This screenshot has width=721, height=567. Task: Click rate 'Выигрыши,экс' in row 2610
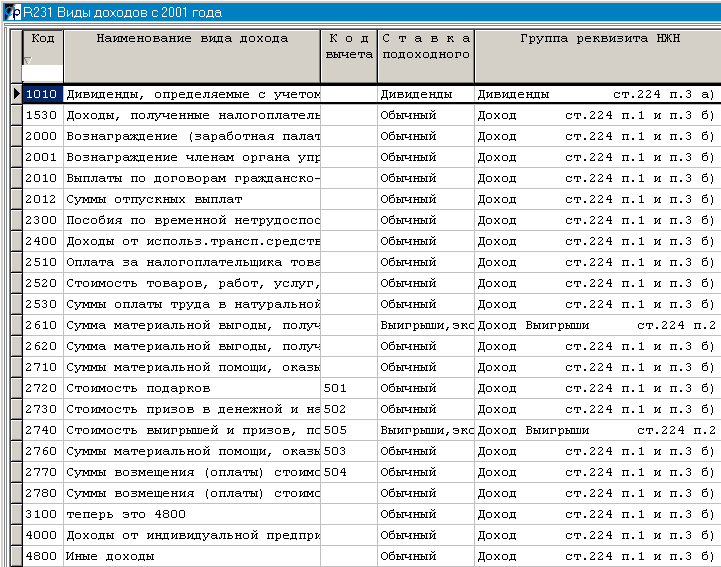426,325
